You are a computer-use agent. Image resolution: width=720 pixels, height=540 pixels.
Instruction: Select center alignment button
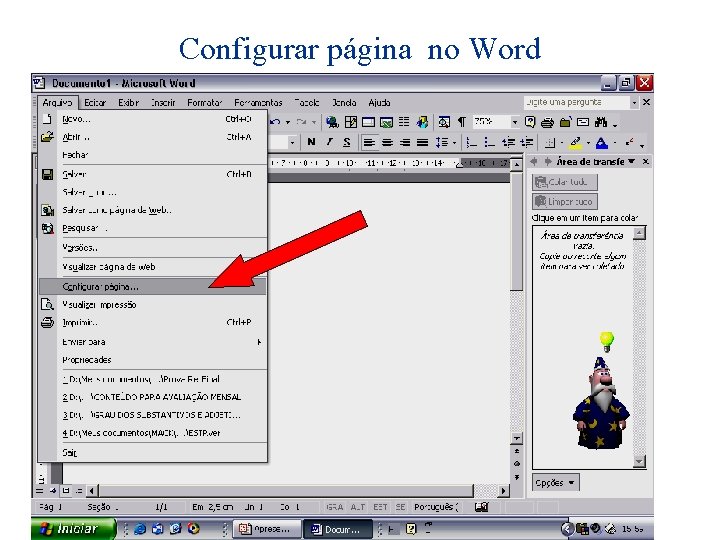pos(387,143)
